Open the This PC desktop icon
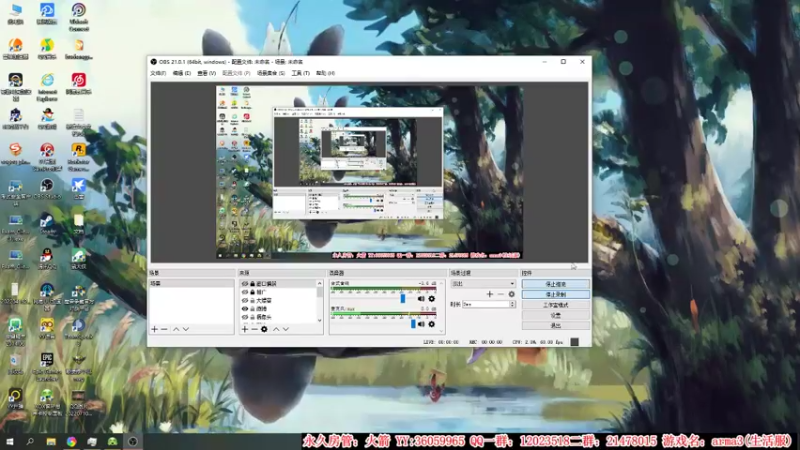Image resolution: width=800 pixels, height=450 pixels. (15, 14)
